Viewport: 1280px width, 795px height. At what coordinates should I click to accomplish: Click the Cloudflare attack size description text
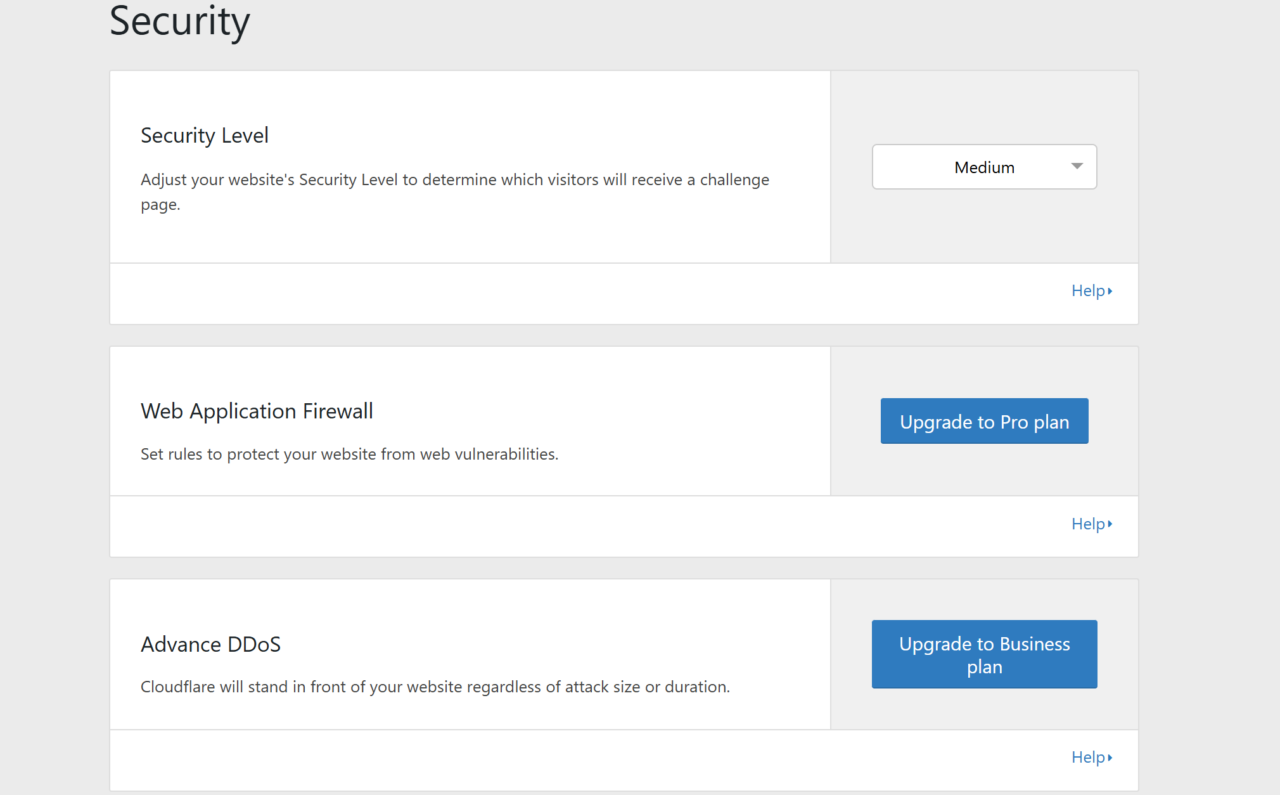[x=435, y=687]
